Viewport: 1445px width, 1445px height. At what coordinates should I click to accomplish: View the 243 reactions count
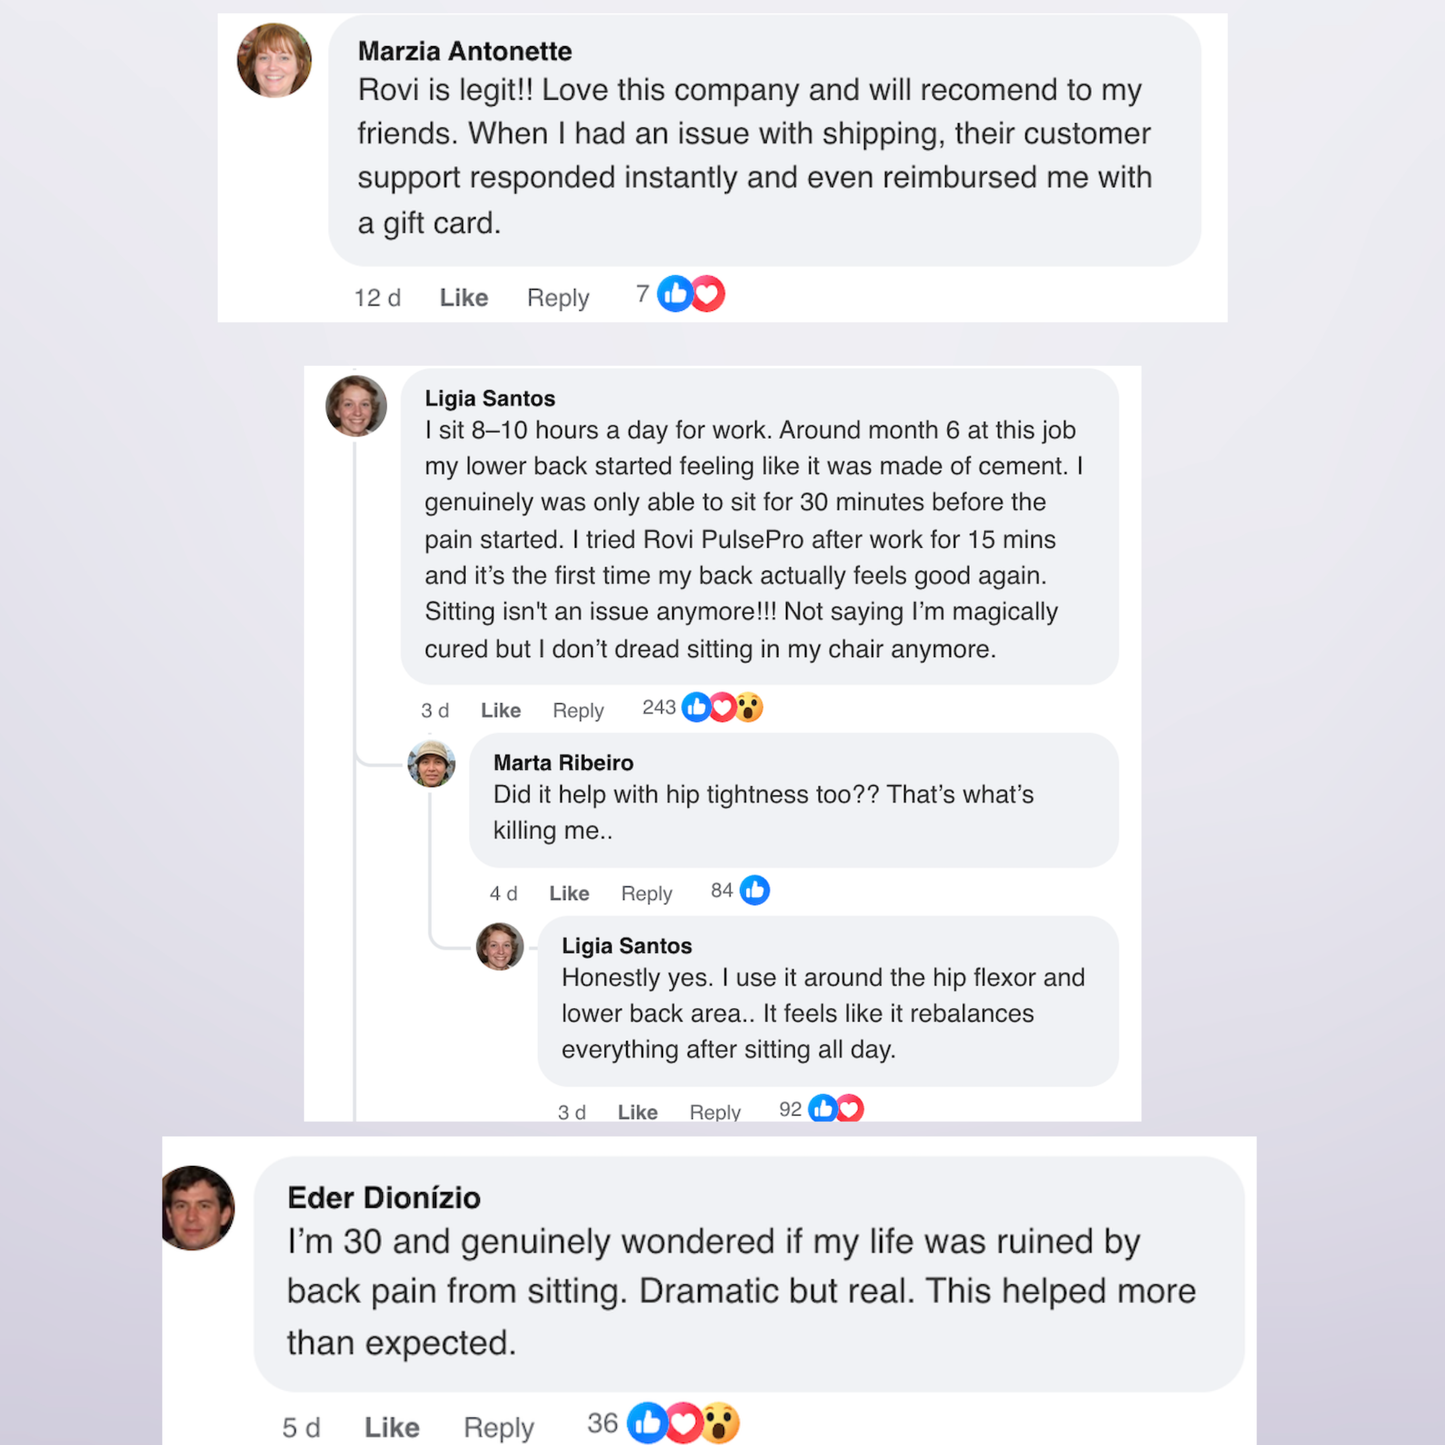(x=659, y=708)
